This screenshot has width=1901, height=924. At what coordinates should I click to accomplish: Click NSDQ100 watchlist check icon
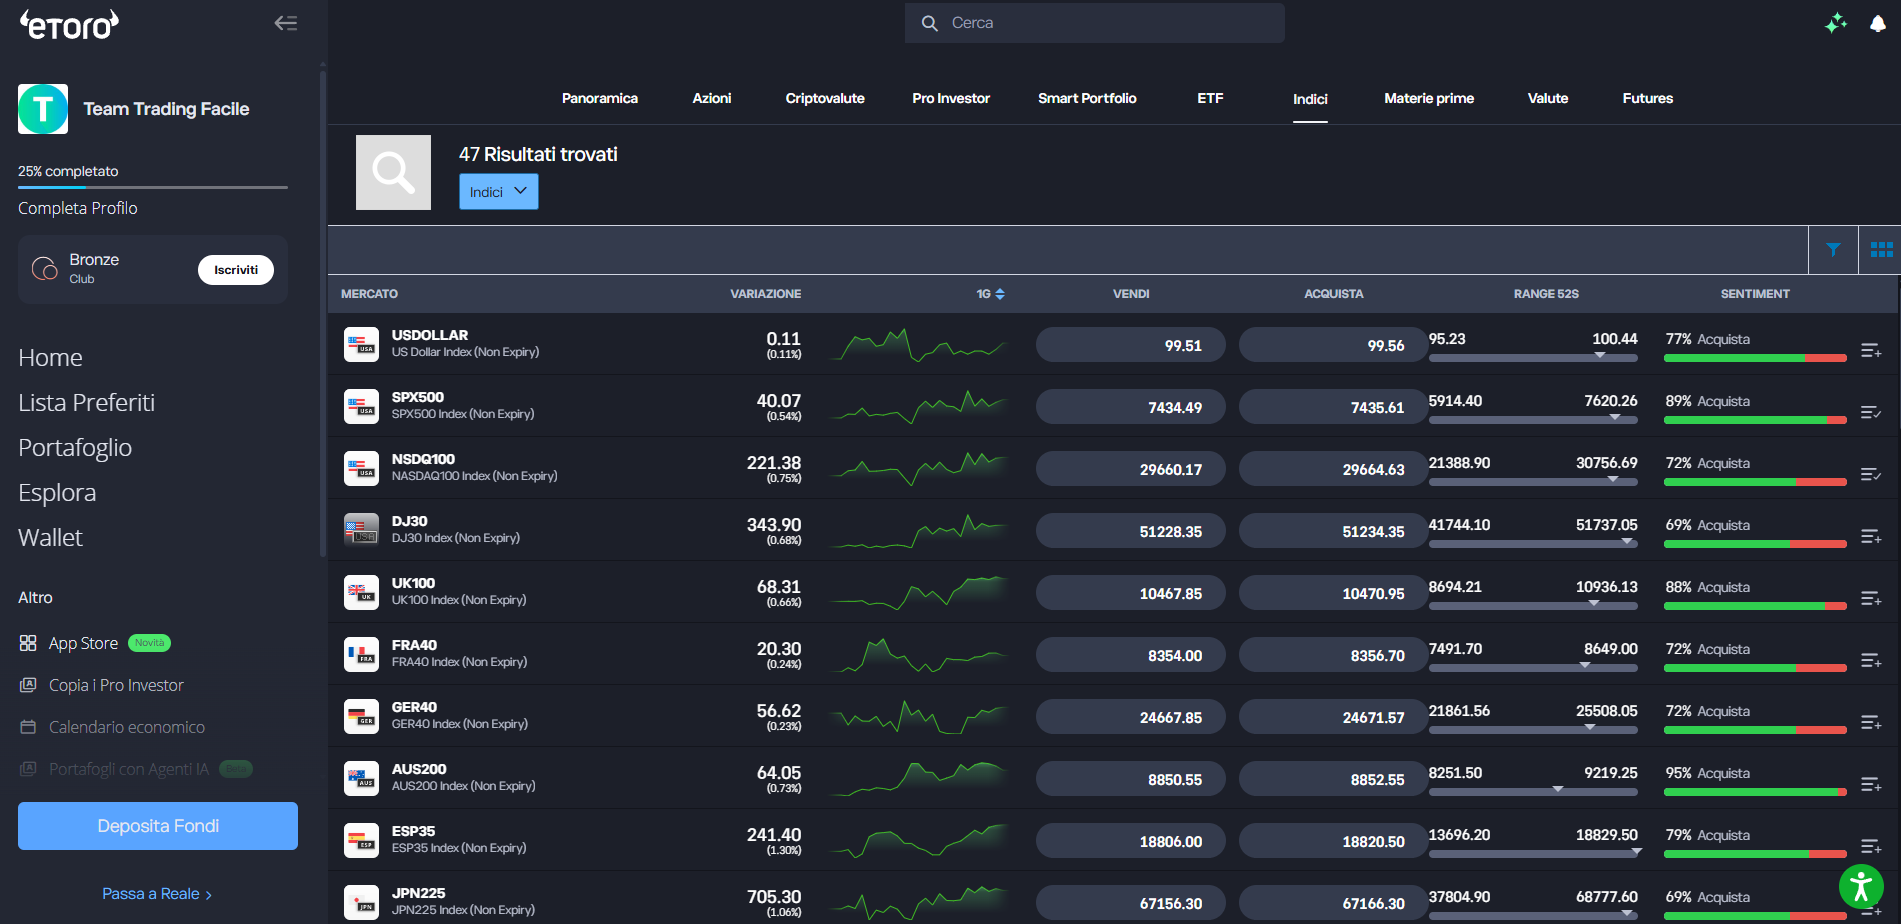[x=1871, y=474]
